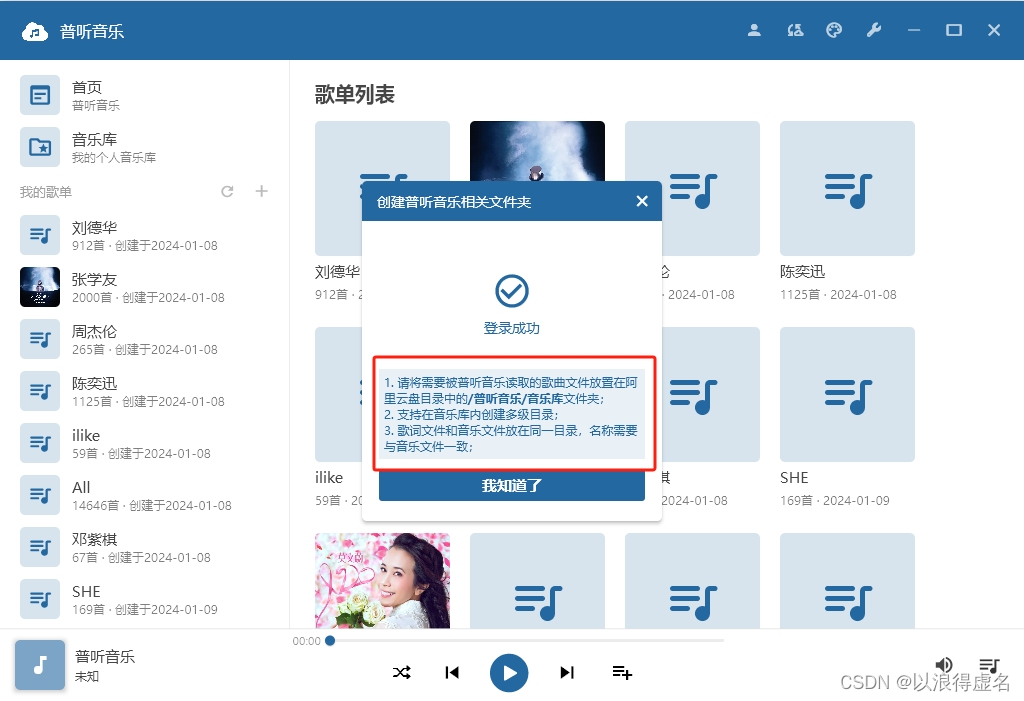Click the 歌单列表 heading
The width and height of the screenshot is (1024, 701).
(x=355, y=95)
